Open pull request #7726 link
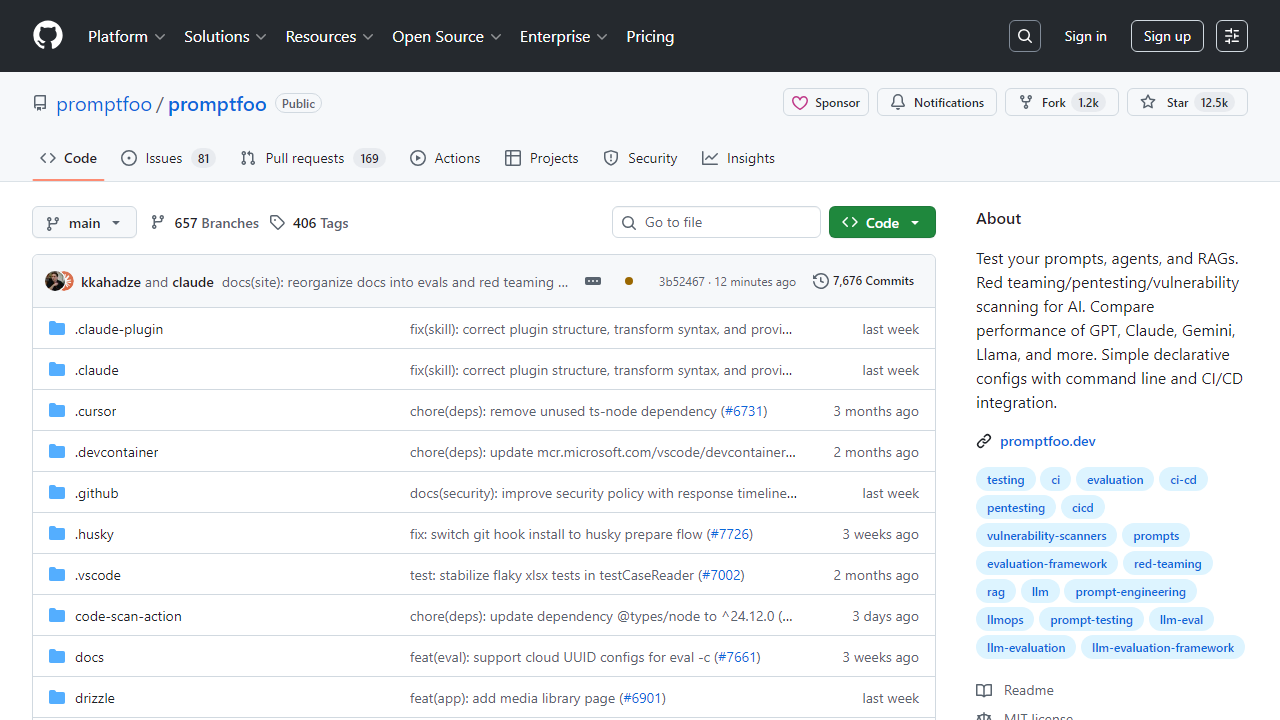 [730, 534]
